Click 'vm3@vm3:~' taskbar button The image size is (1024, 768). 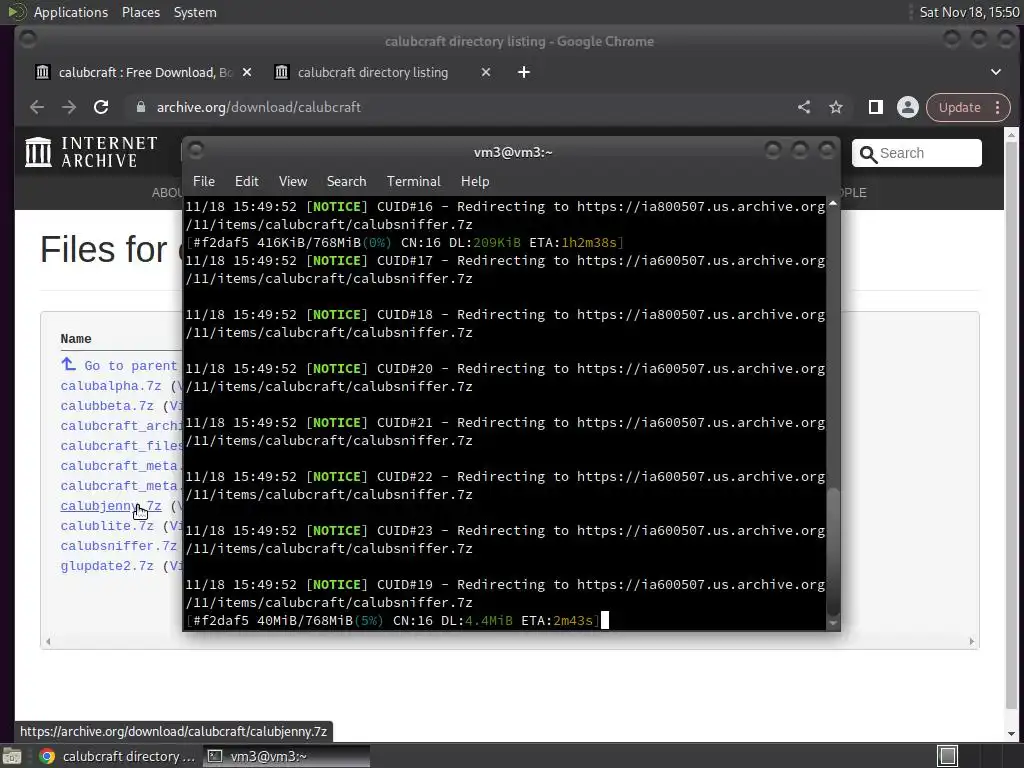(x=286, y=756)
